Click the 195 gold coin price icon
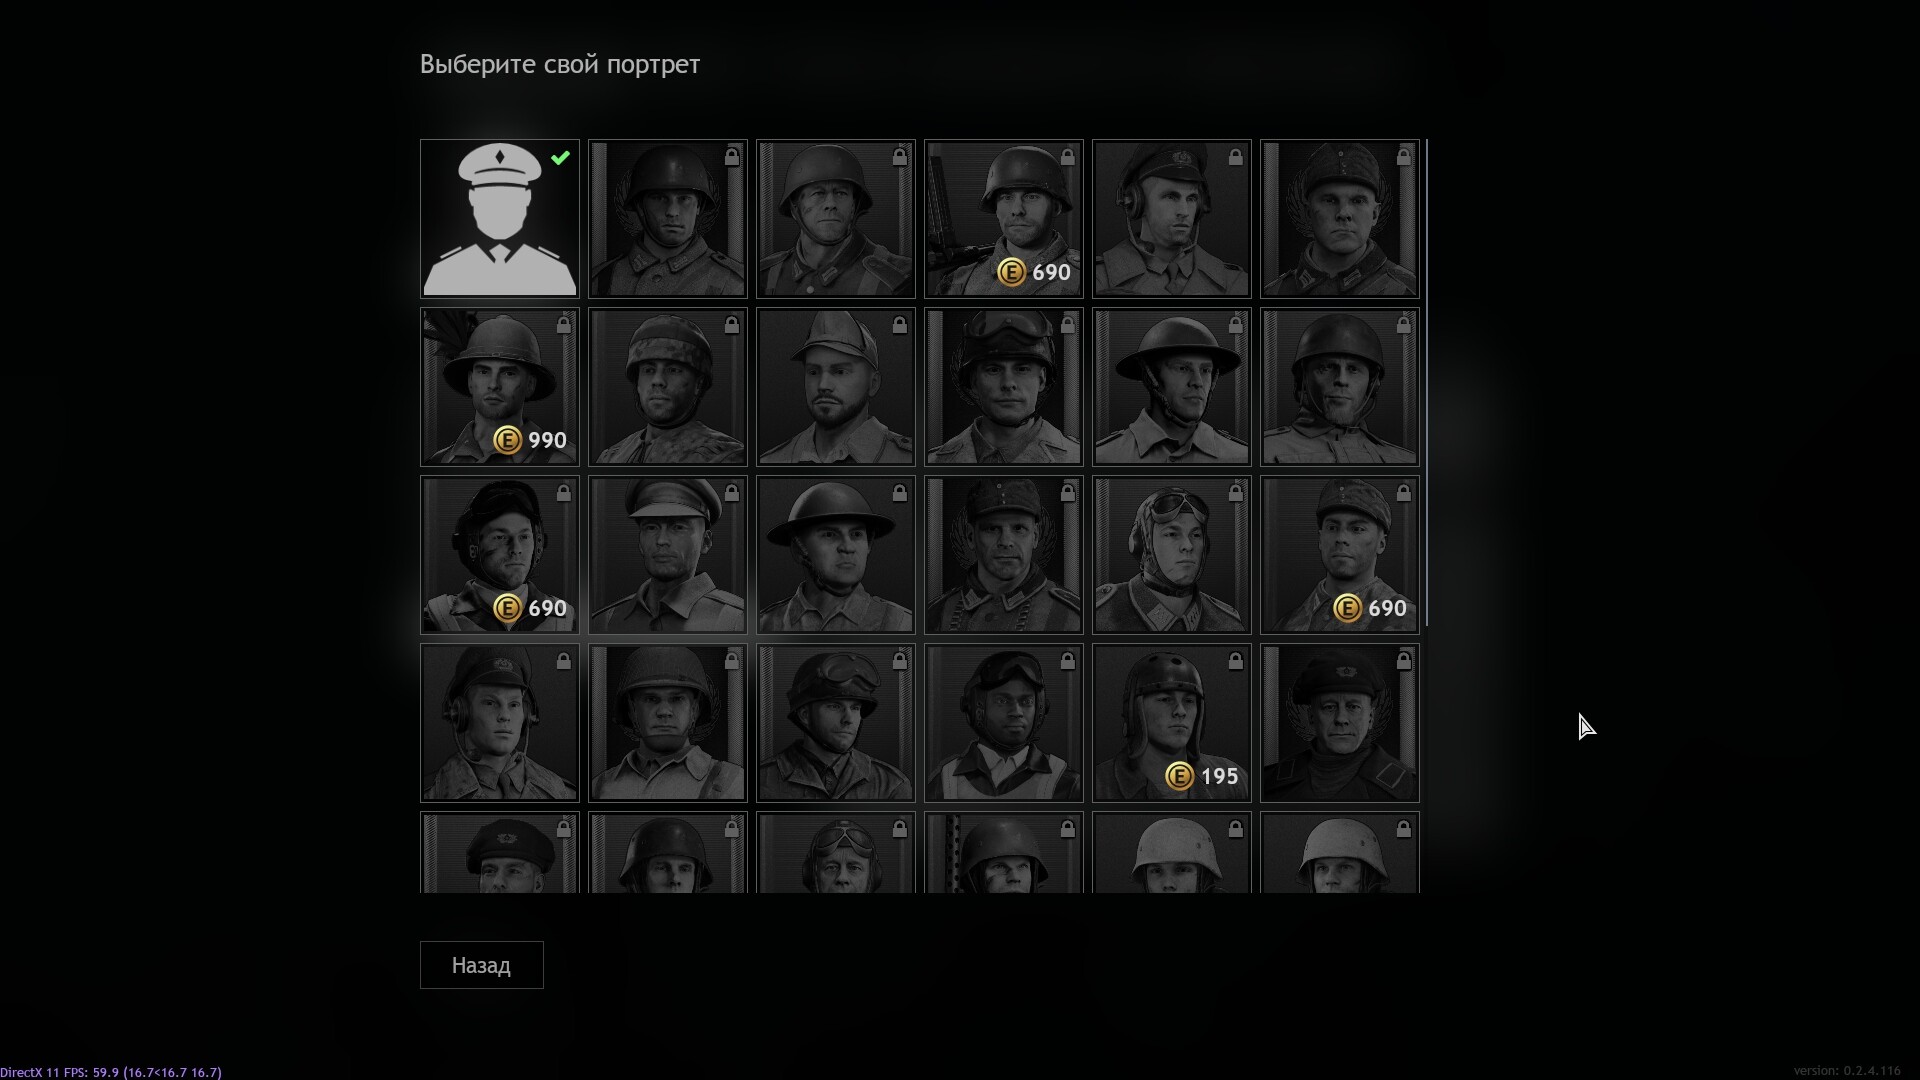The height and width of the screenshot is (1080, 1920). pyautogui.click(x=1180, y=776)
